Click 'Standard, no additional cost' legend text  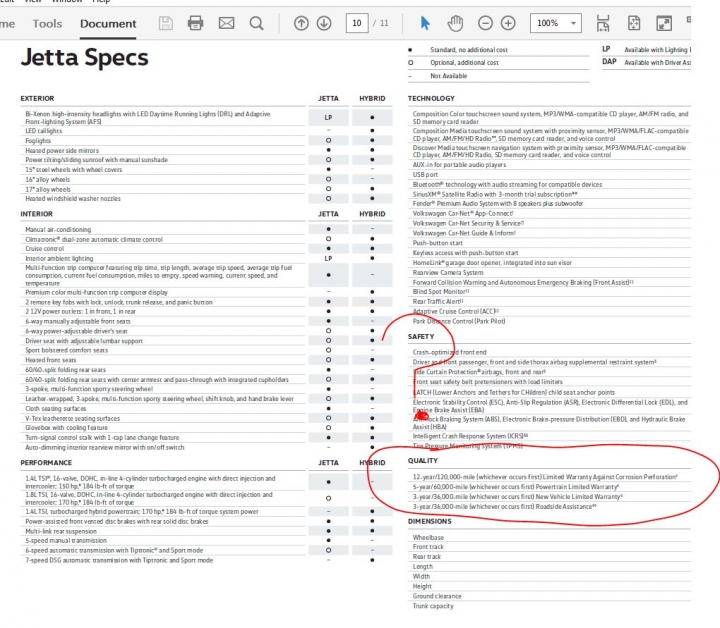[x=469, y=50]
